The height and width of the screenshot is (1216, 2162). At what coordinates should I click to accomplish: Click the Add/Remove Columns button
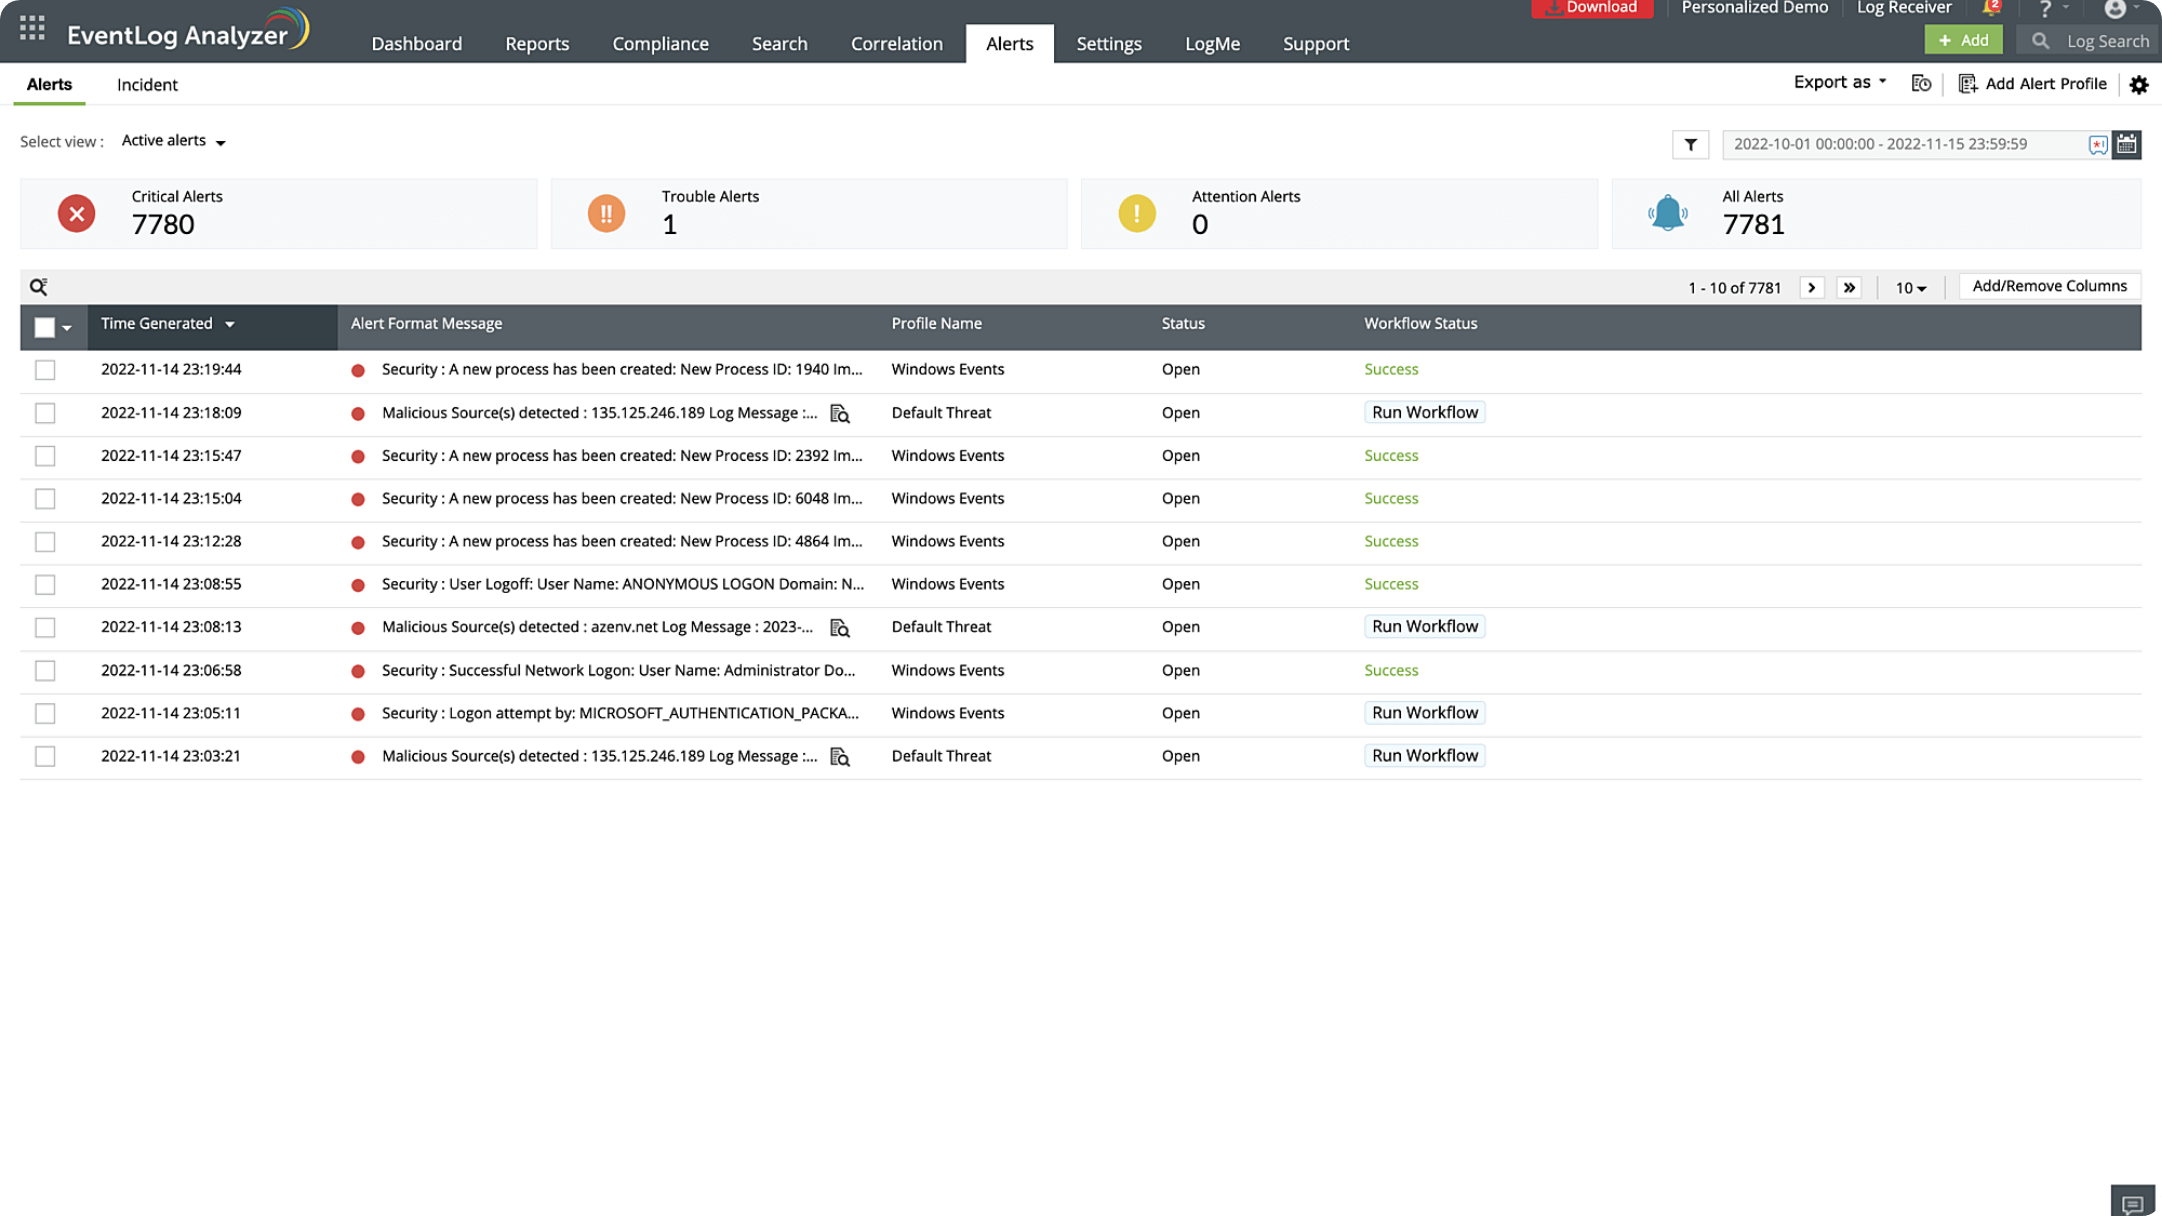tap(2049, 286)
